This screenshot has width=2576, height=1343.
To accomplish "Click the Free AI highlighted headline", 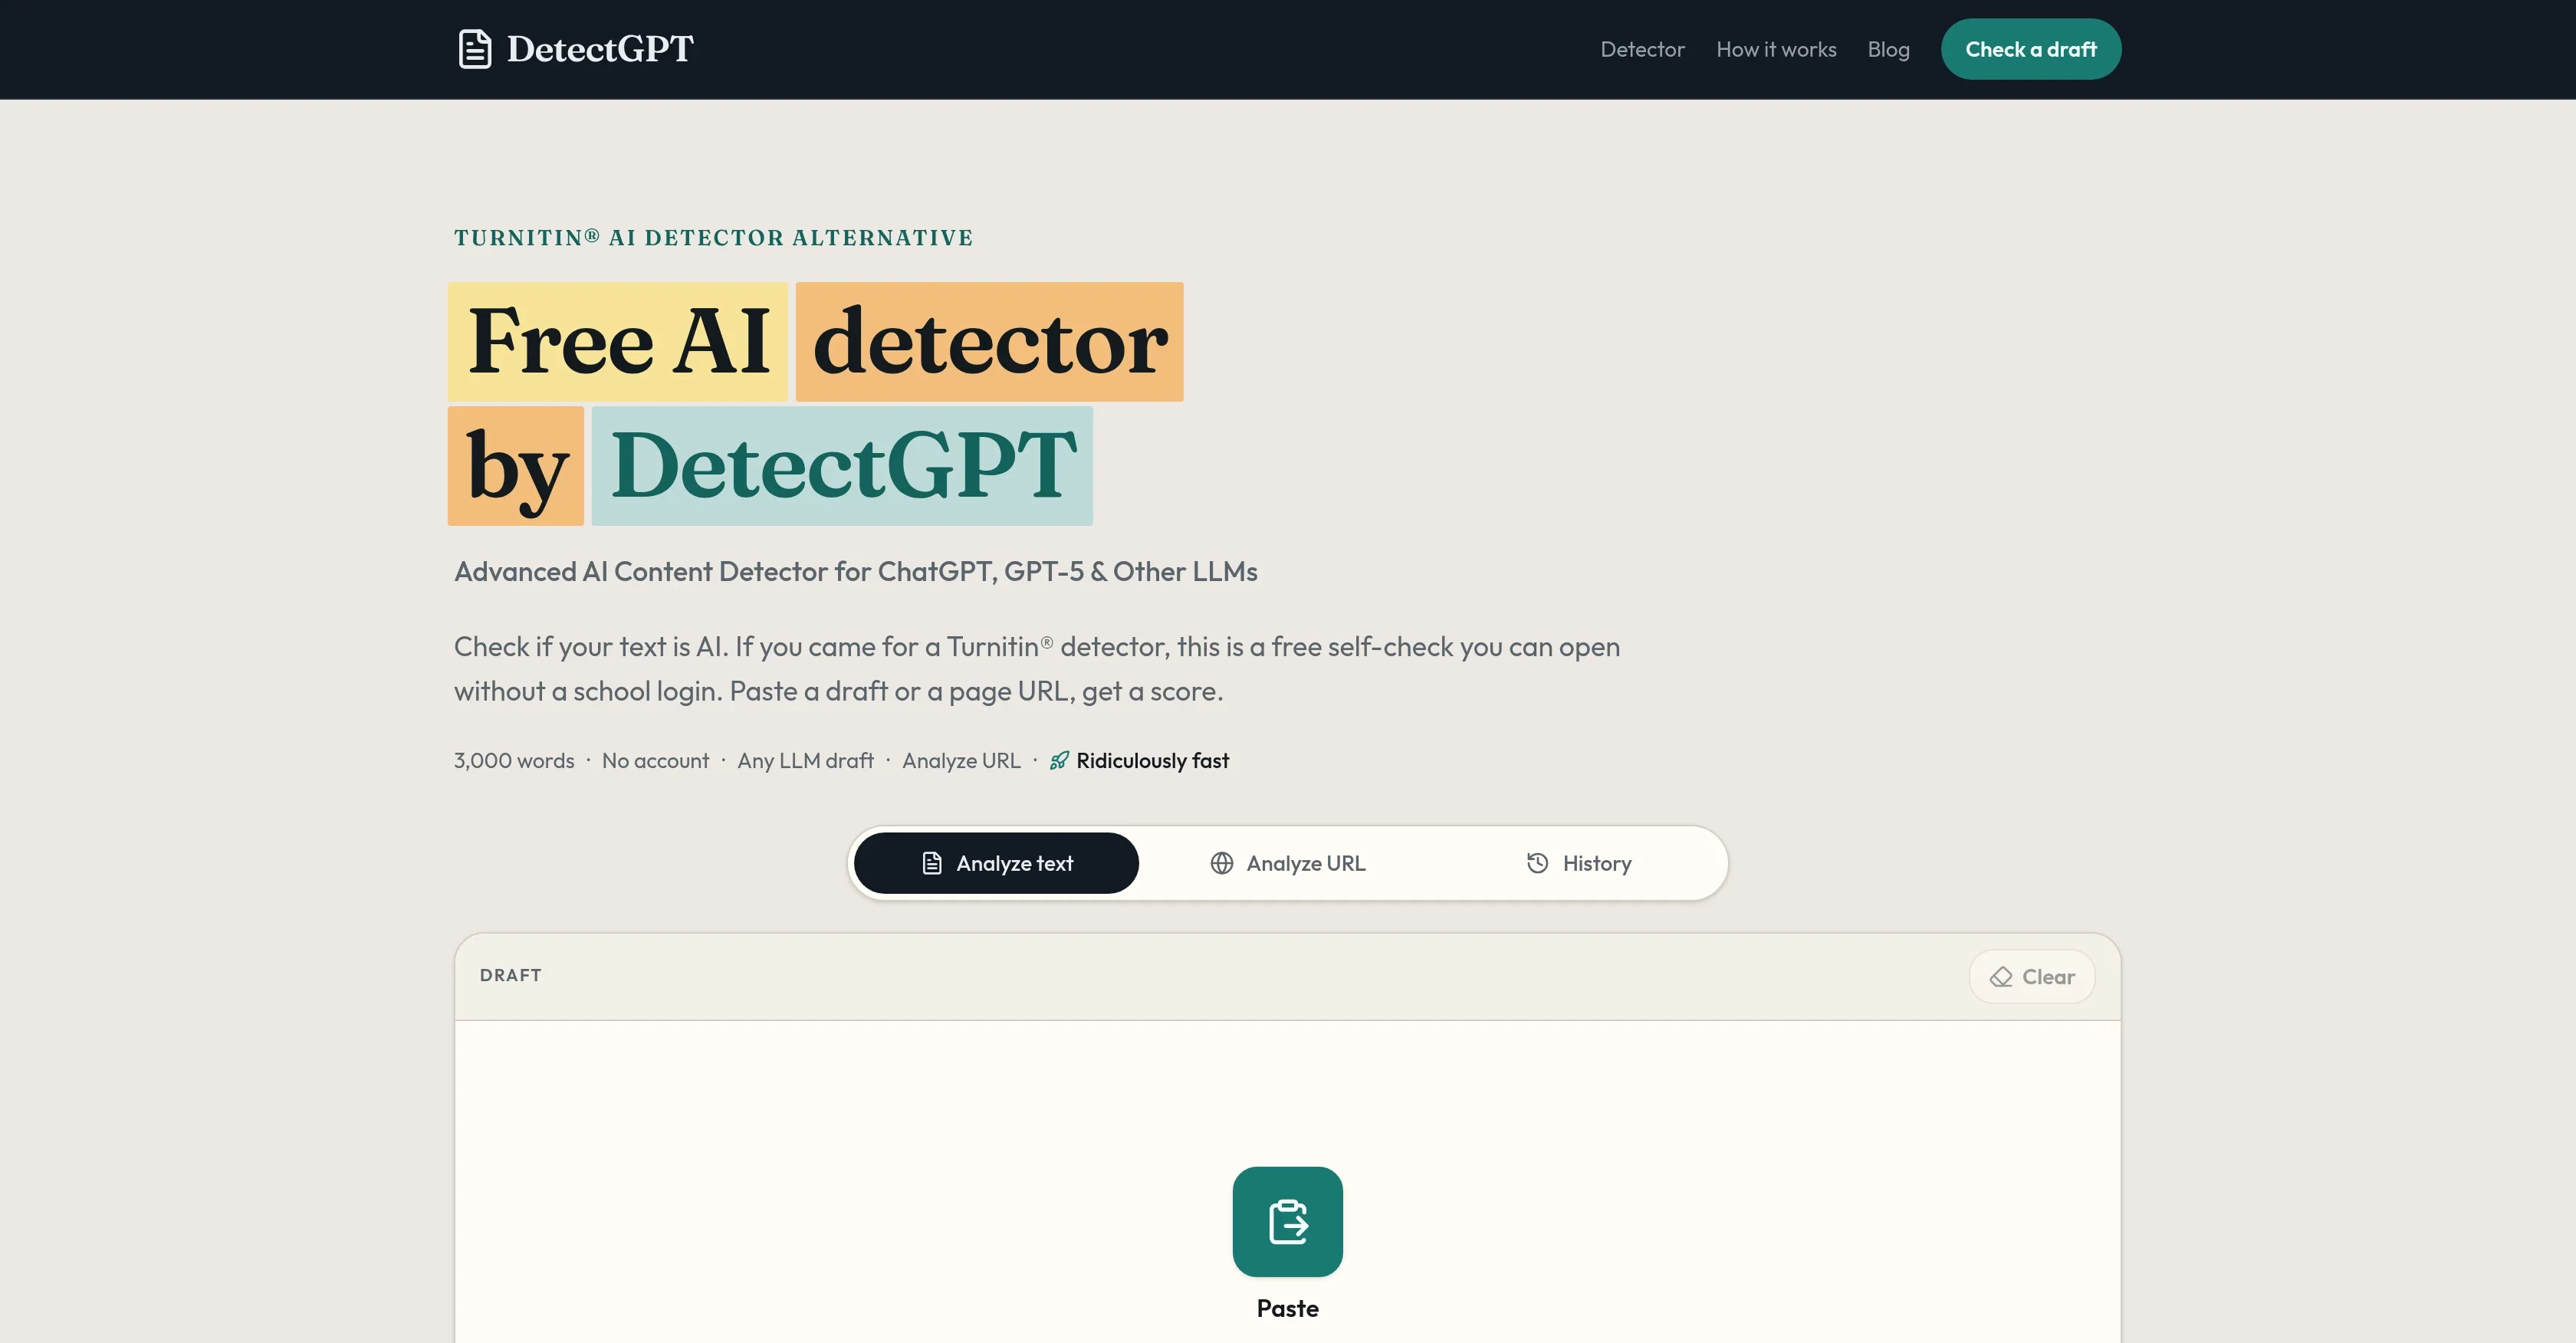I will coord(618,342).
